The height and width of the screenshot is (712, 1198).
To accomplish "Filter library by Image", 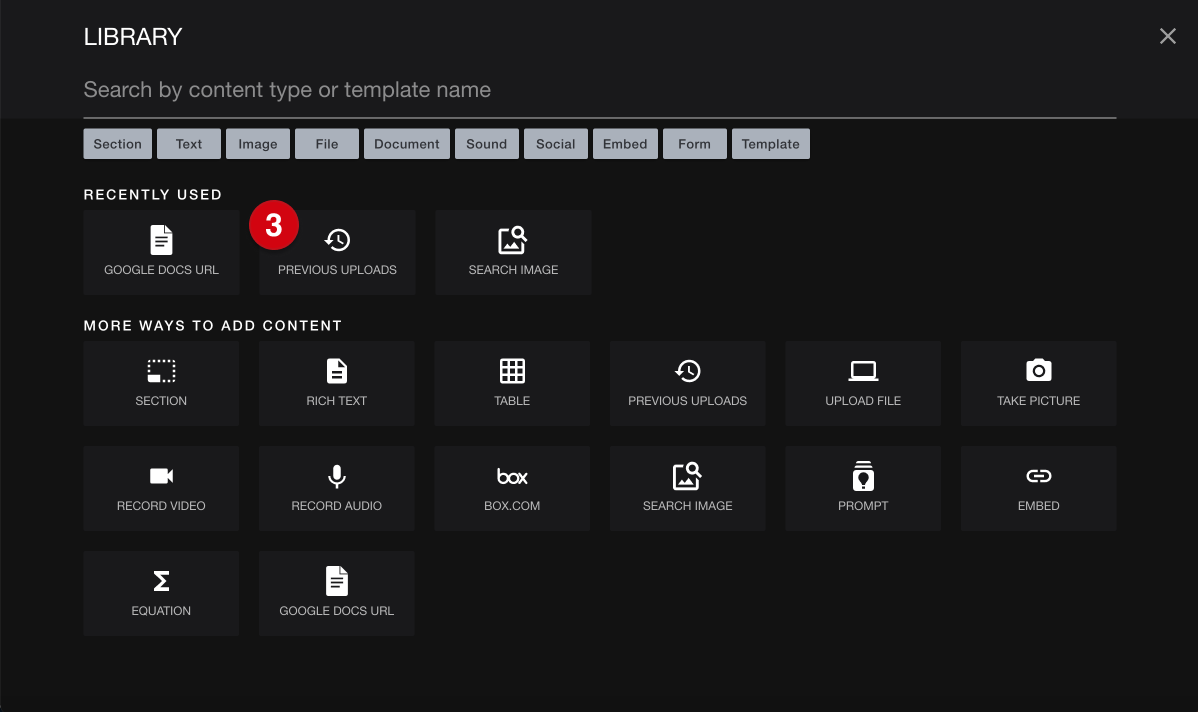I will click(257, 144).
